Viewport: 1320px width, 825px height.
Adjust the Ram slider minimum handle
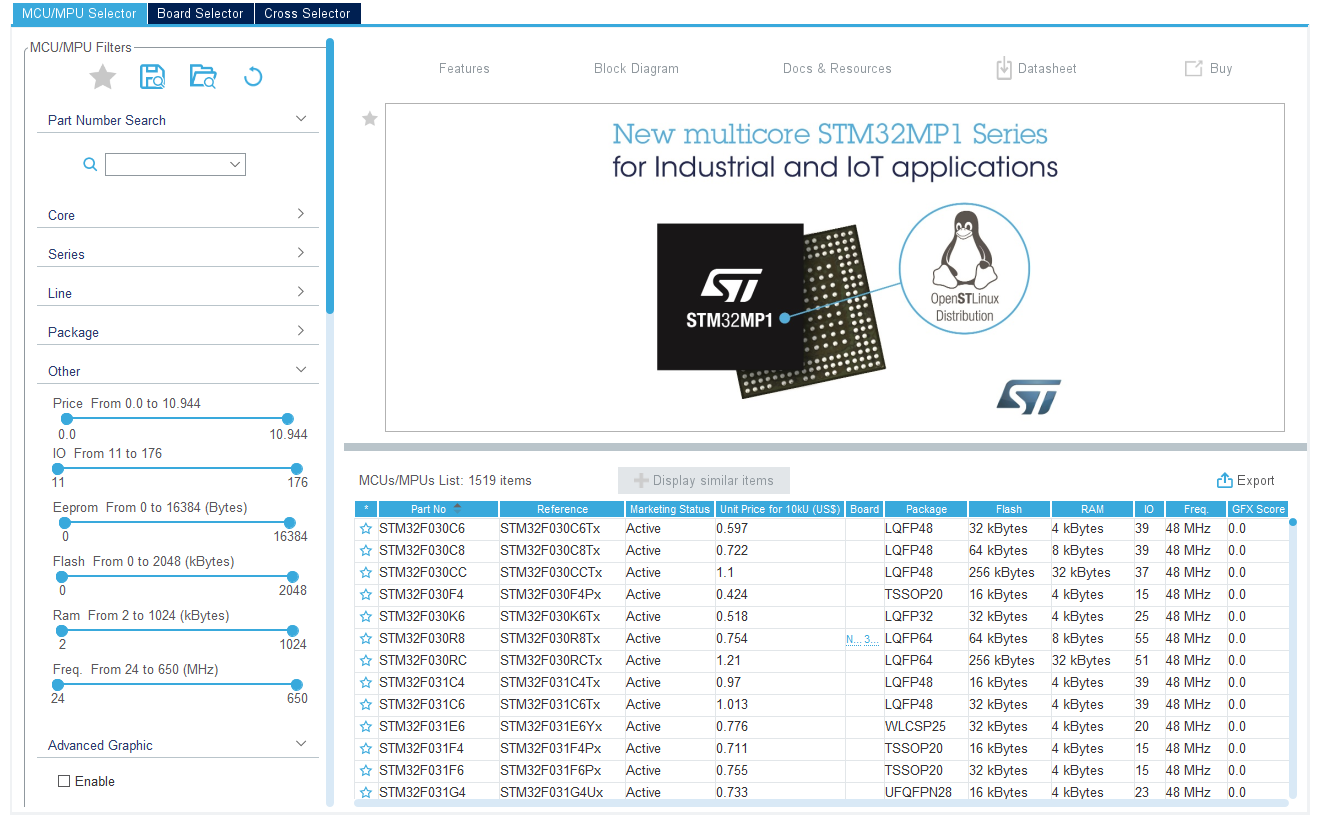point(62,630)
